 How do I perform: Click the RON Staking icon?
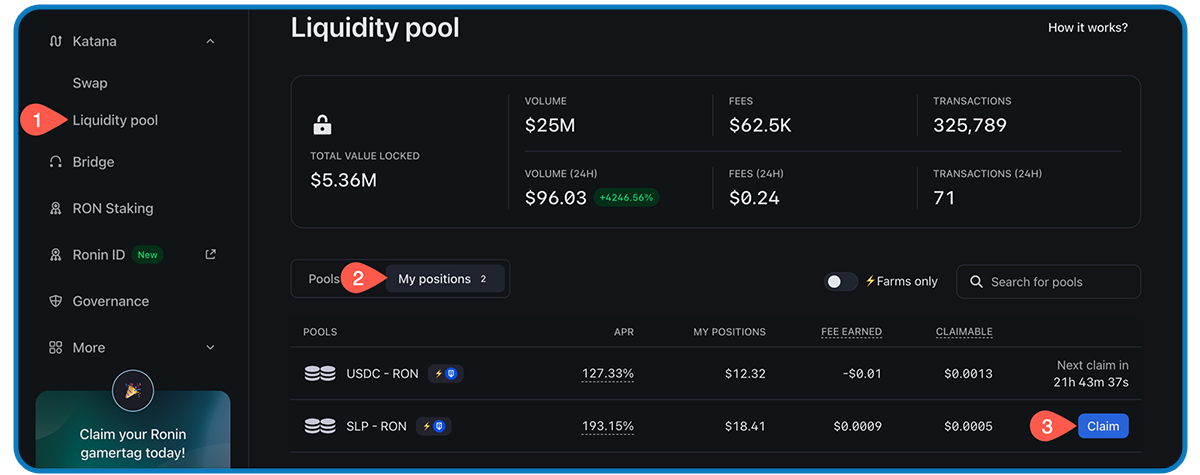click(x=56, y=209)
